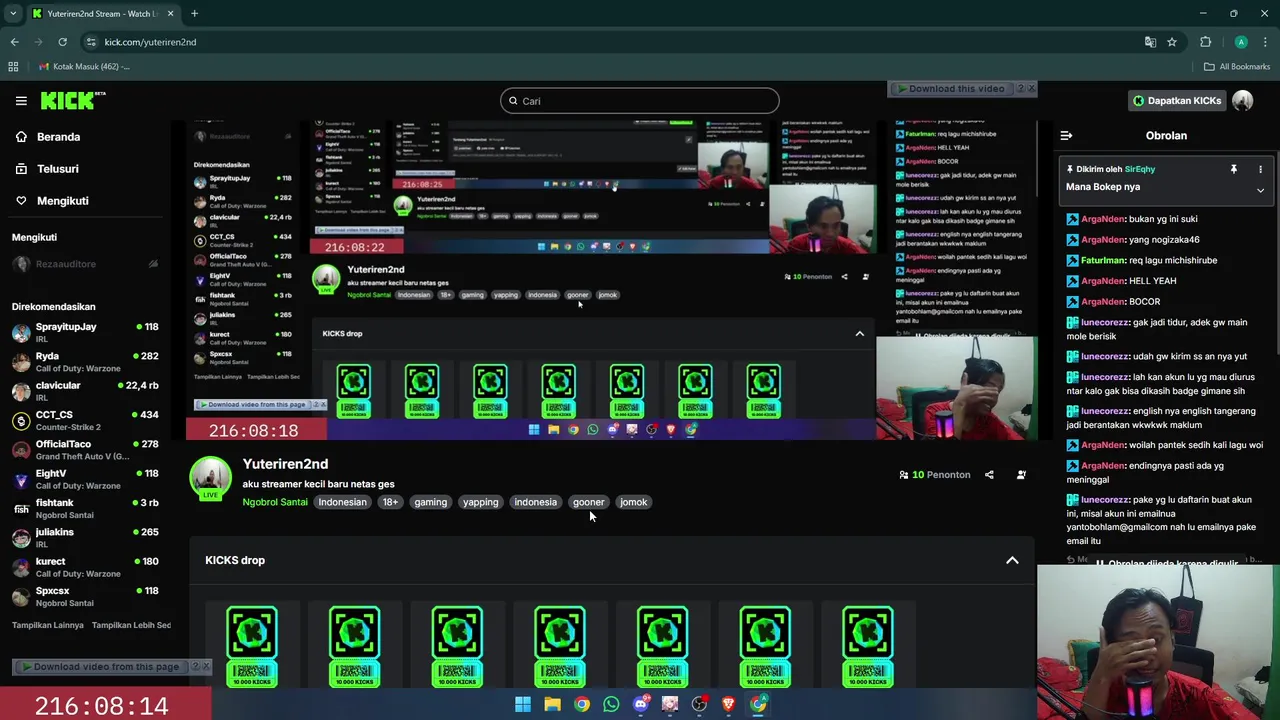The height and width of the screenshot is (720, 1280).
Task: Close the Download this video banner at top
Action: [x=1031, y=89]
